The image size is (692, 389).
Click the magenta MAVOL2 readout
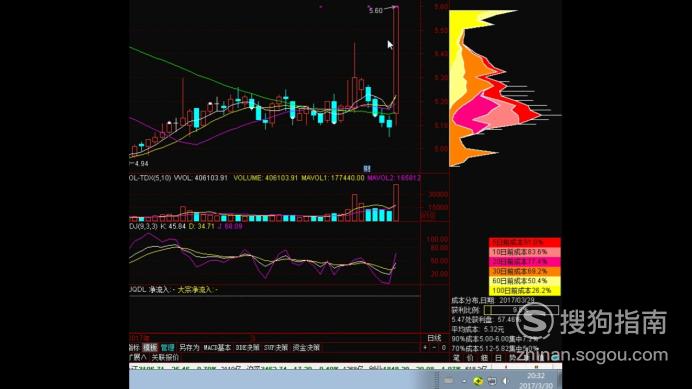tap(394, 178)
